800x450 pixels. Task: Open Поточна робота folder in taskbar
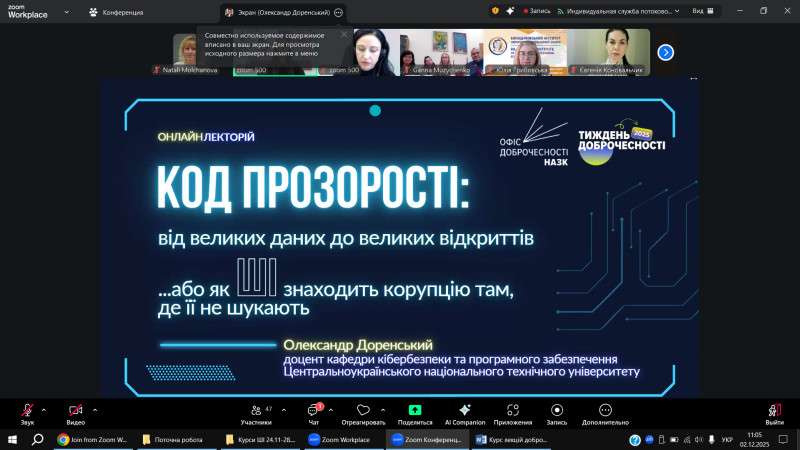[172, 440]
